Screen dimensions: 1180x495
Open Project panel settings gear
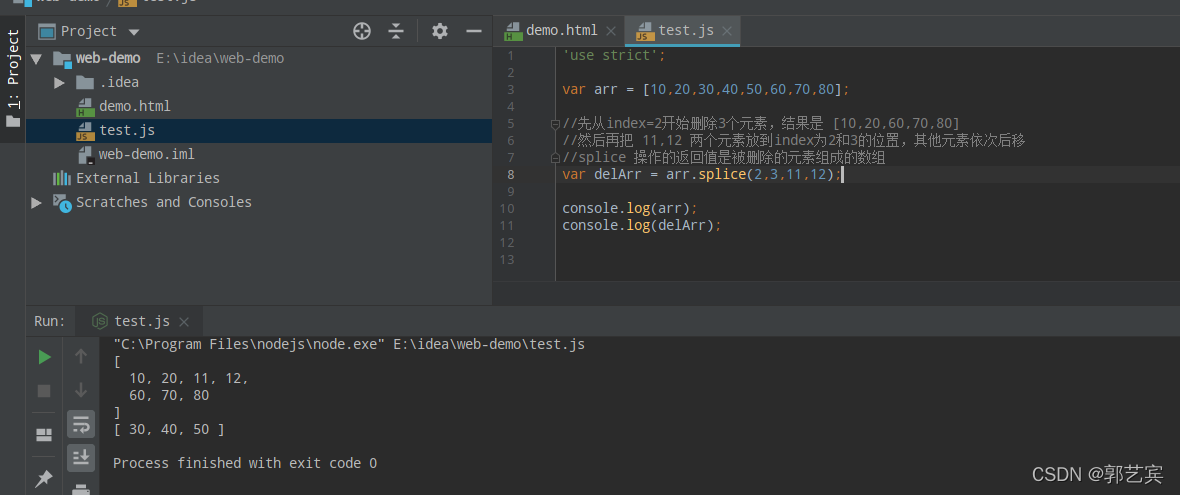coord(439,31)
